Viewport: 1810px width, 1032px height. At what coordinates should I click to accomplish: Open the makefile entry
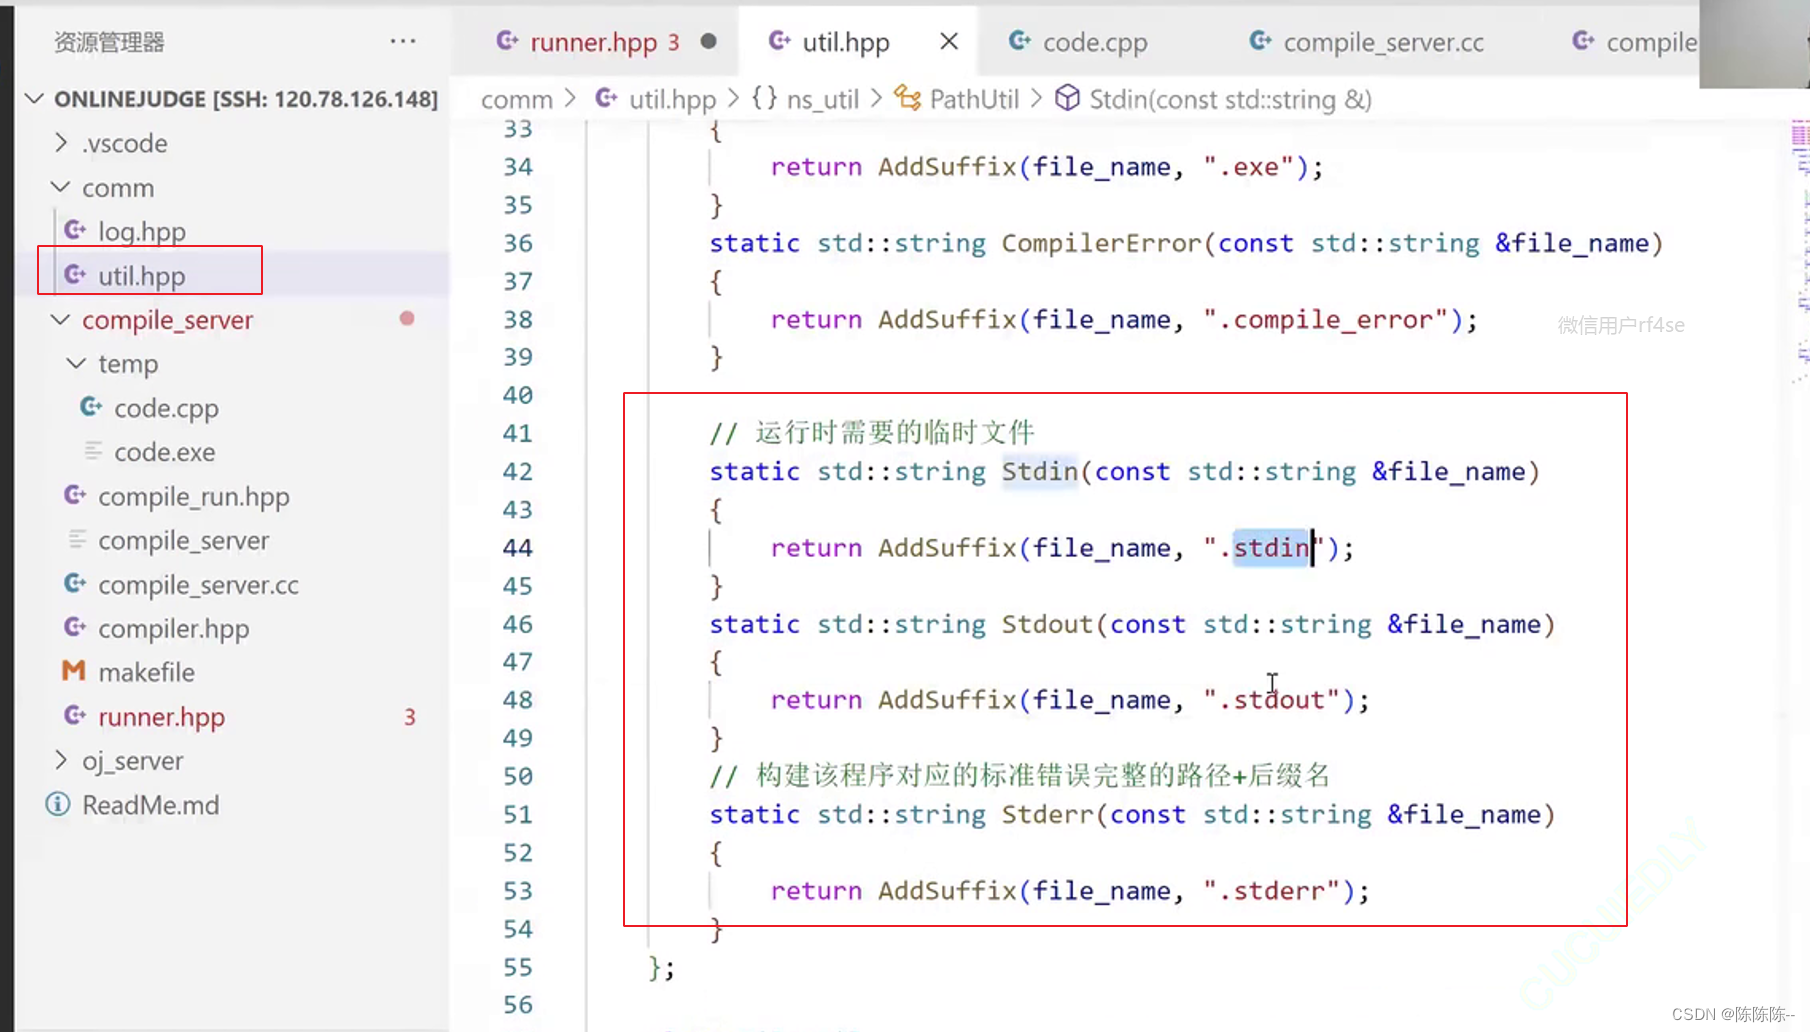(146, 672)
